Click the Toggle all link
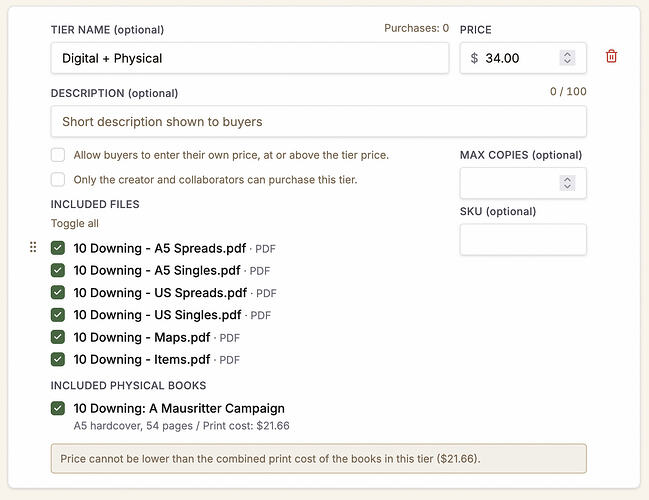The height and width of the screenshot is (500, 649). pyautogui.click(x=75, y=224)
